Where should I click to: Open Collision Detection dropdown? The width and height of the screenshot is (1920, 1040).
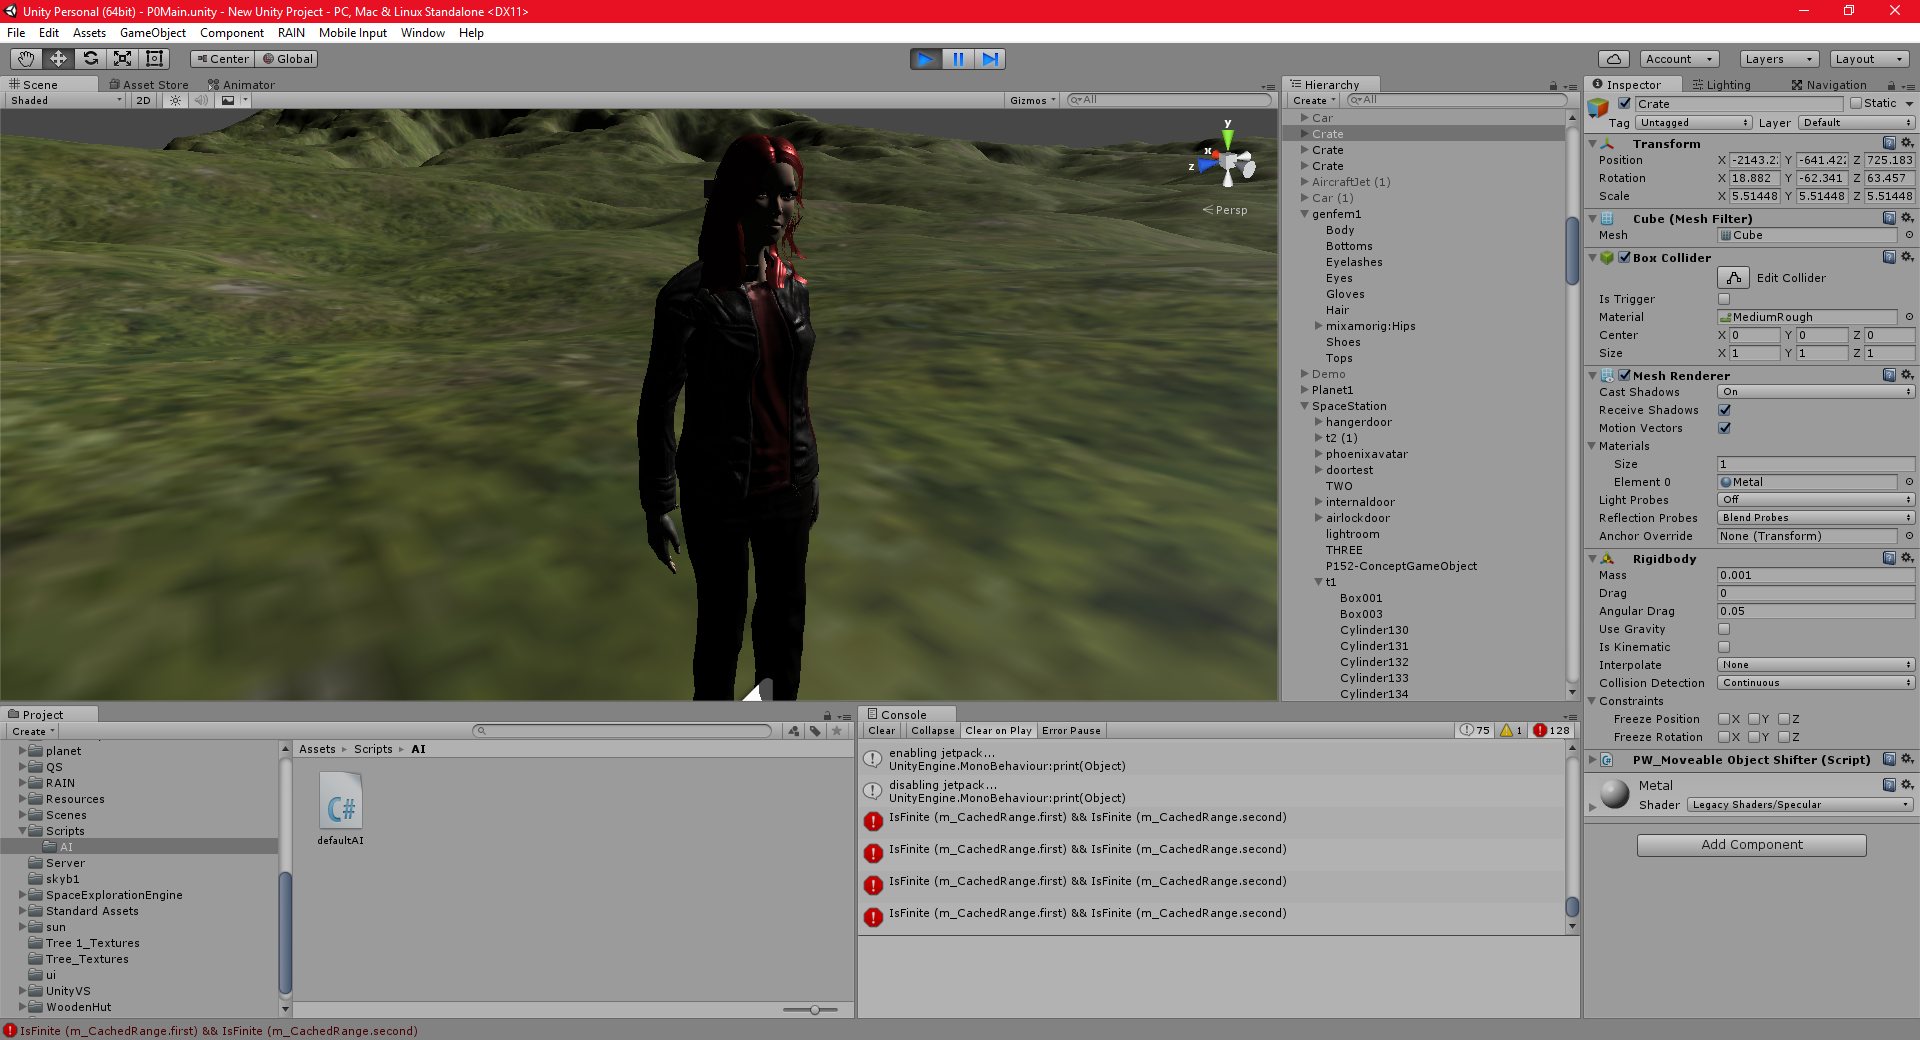[x=1816, y=683]
